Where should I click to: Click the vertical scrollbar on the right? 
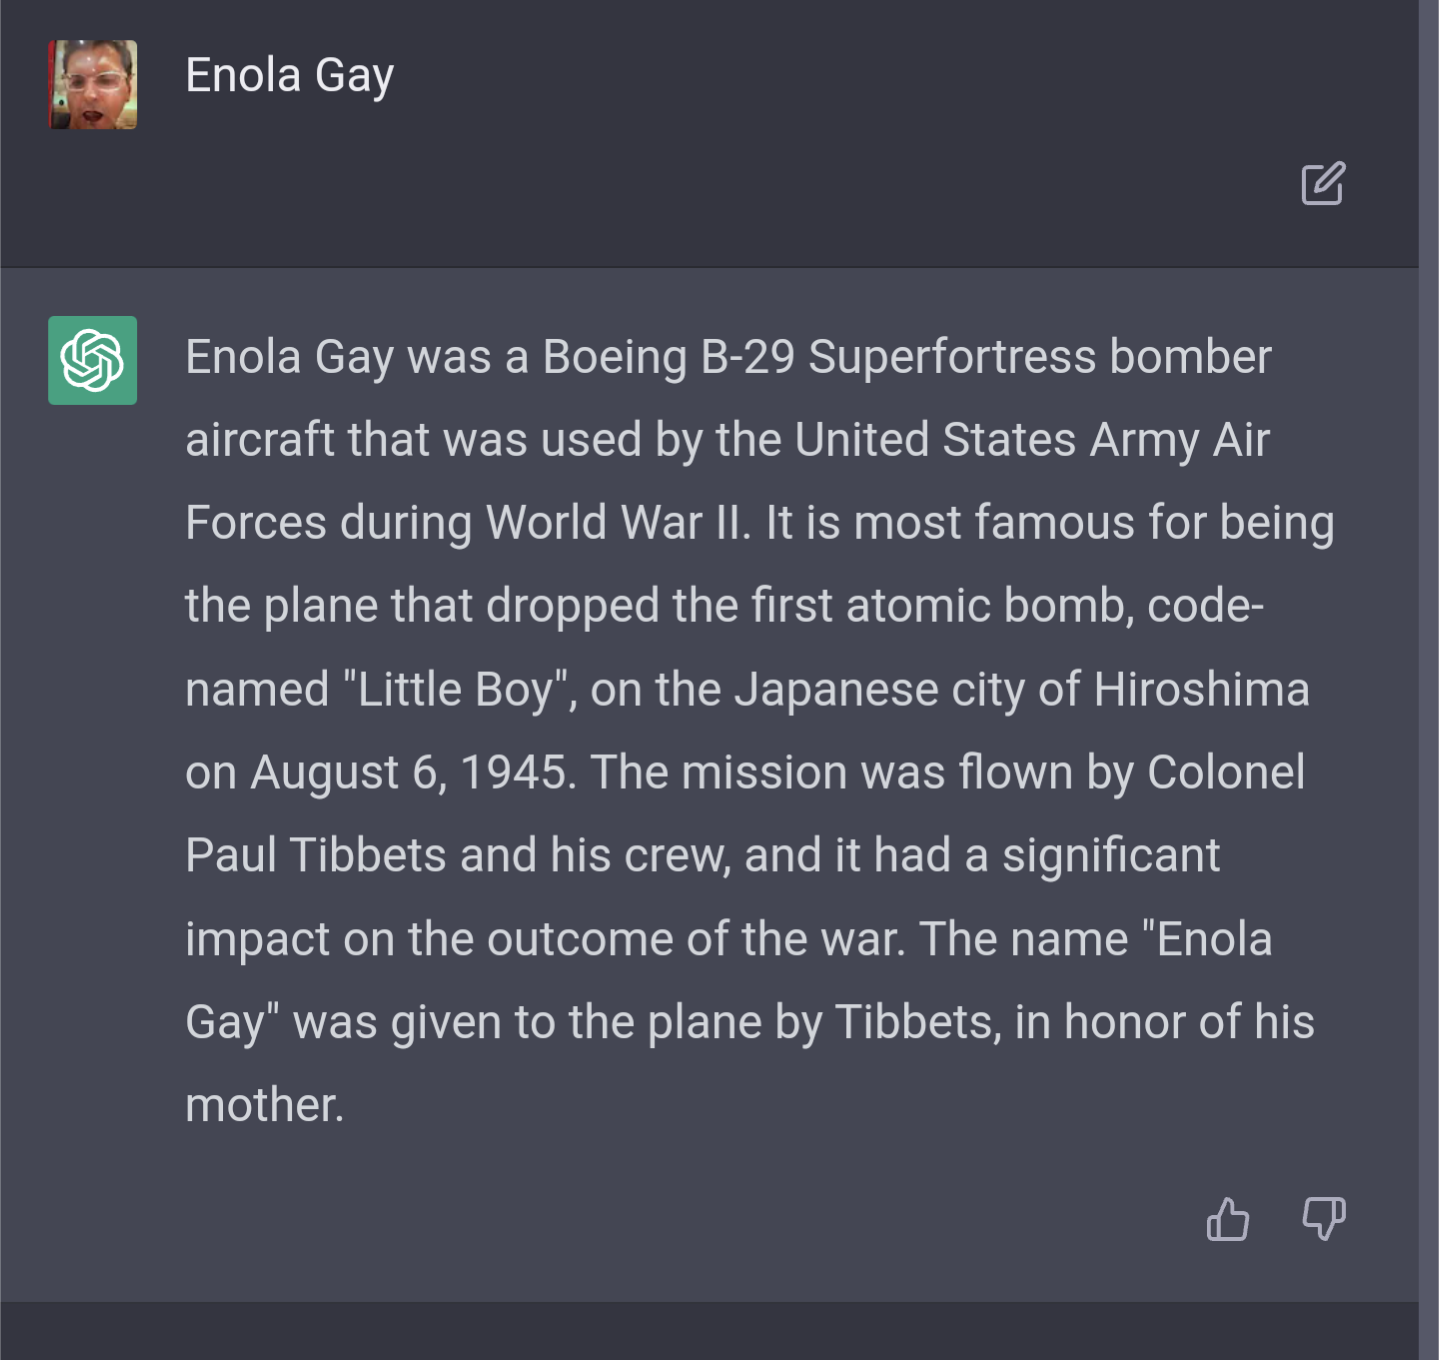pyautogui.click(x=1428, y=680)
